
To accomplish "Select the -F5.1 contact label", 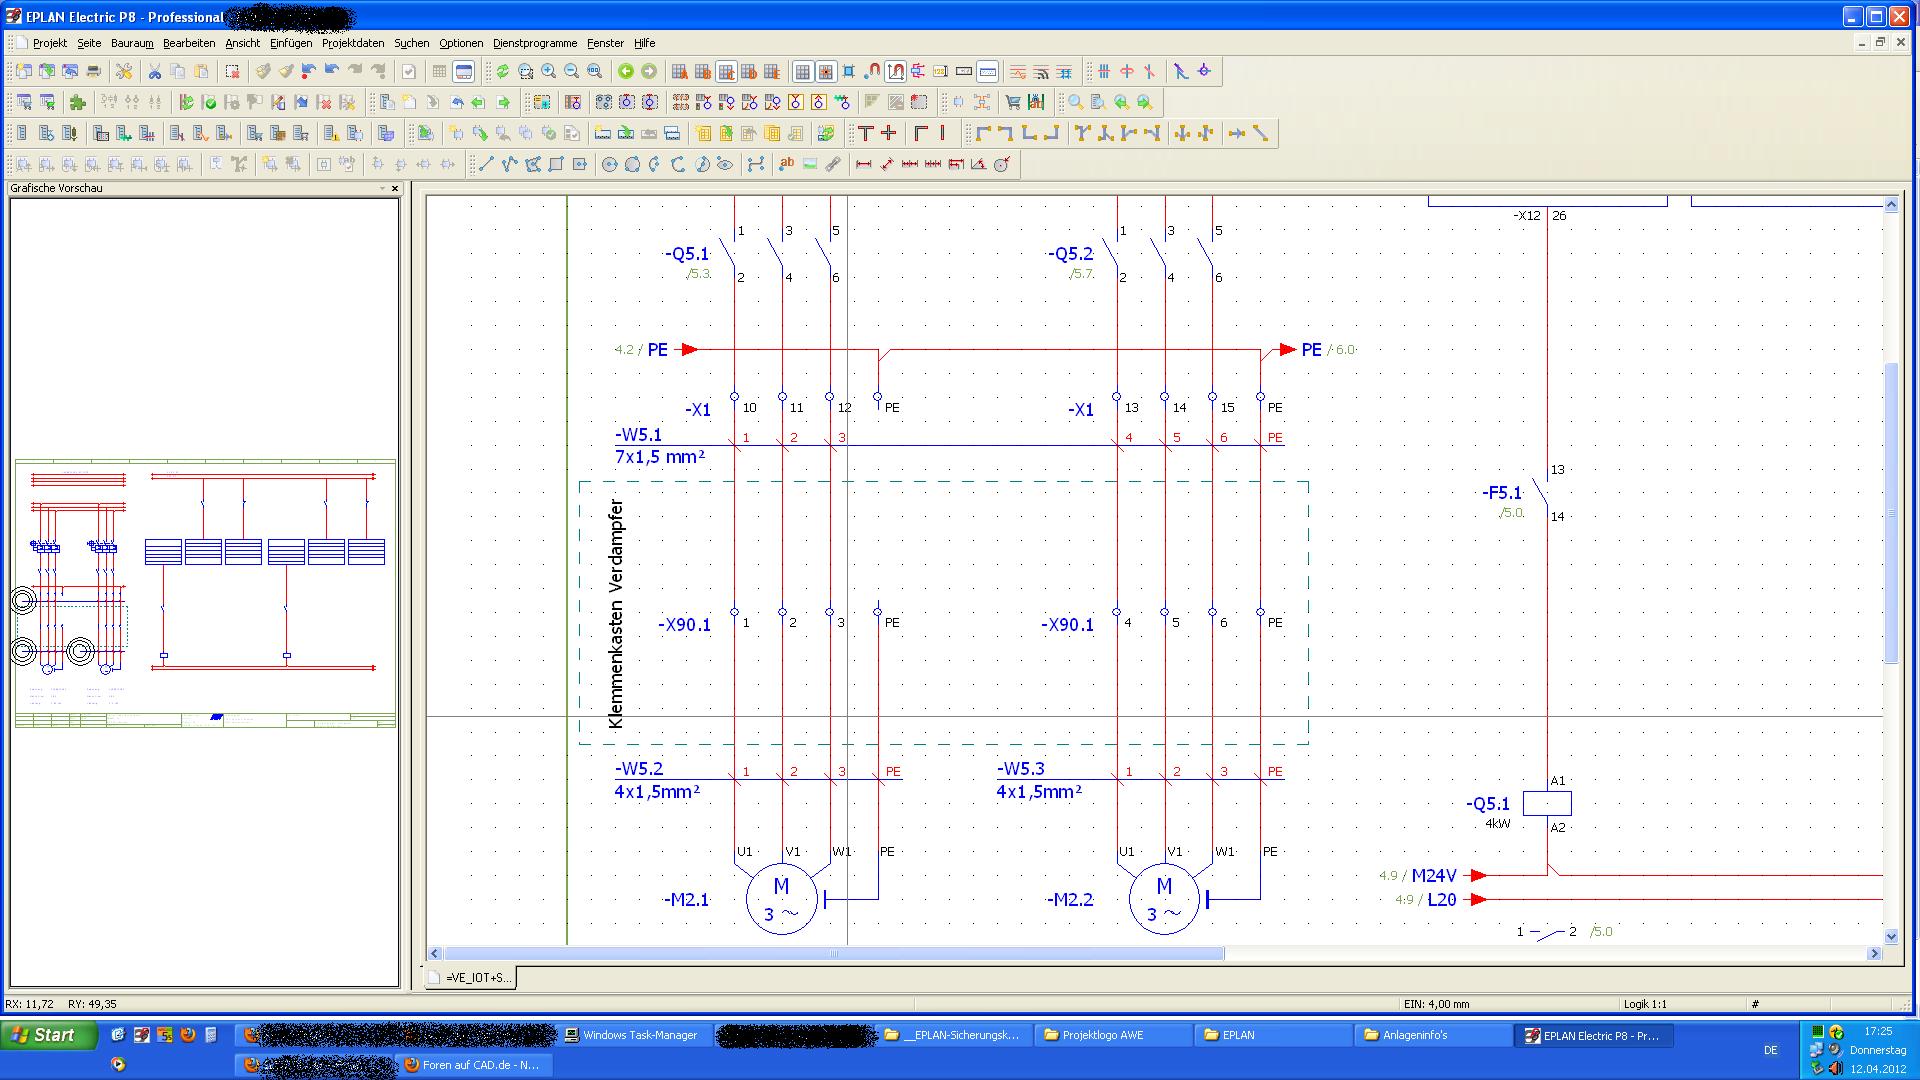I will (1502, 493).
